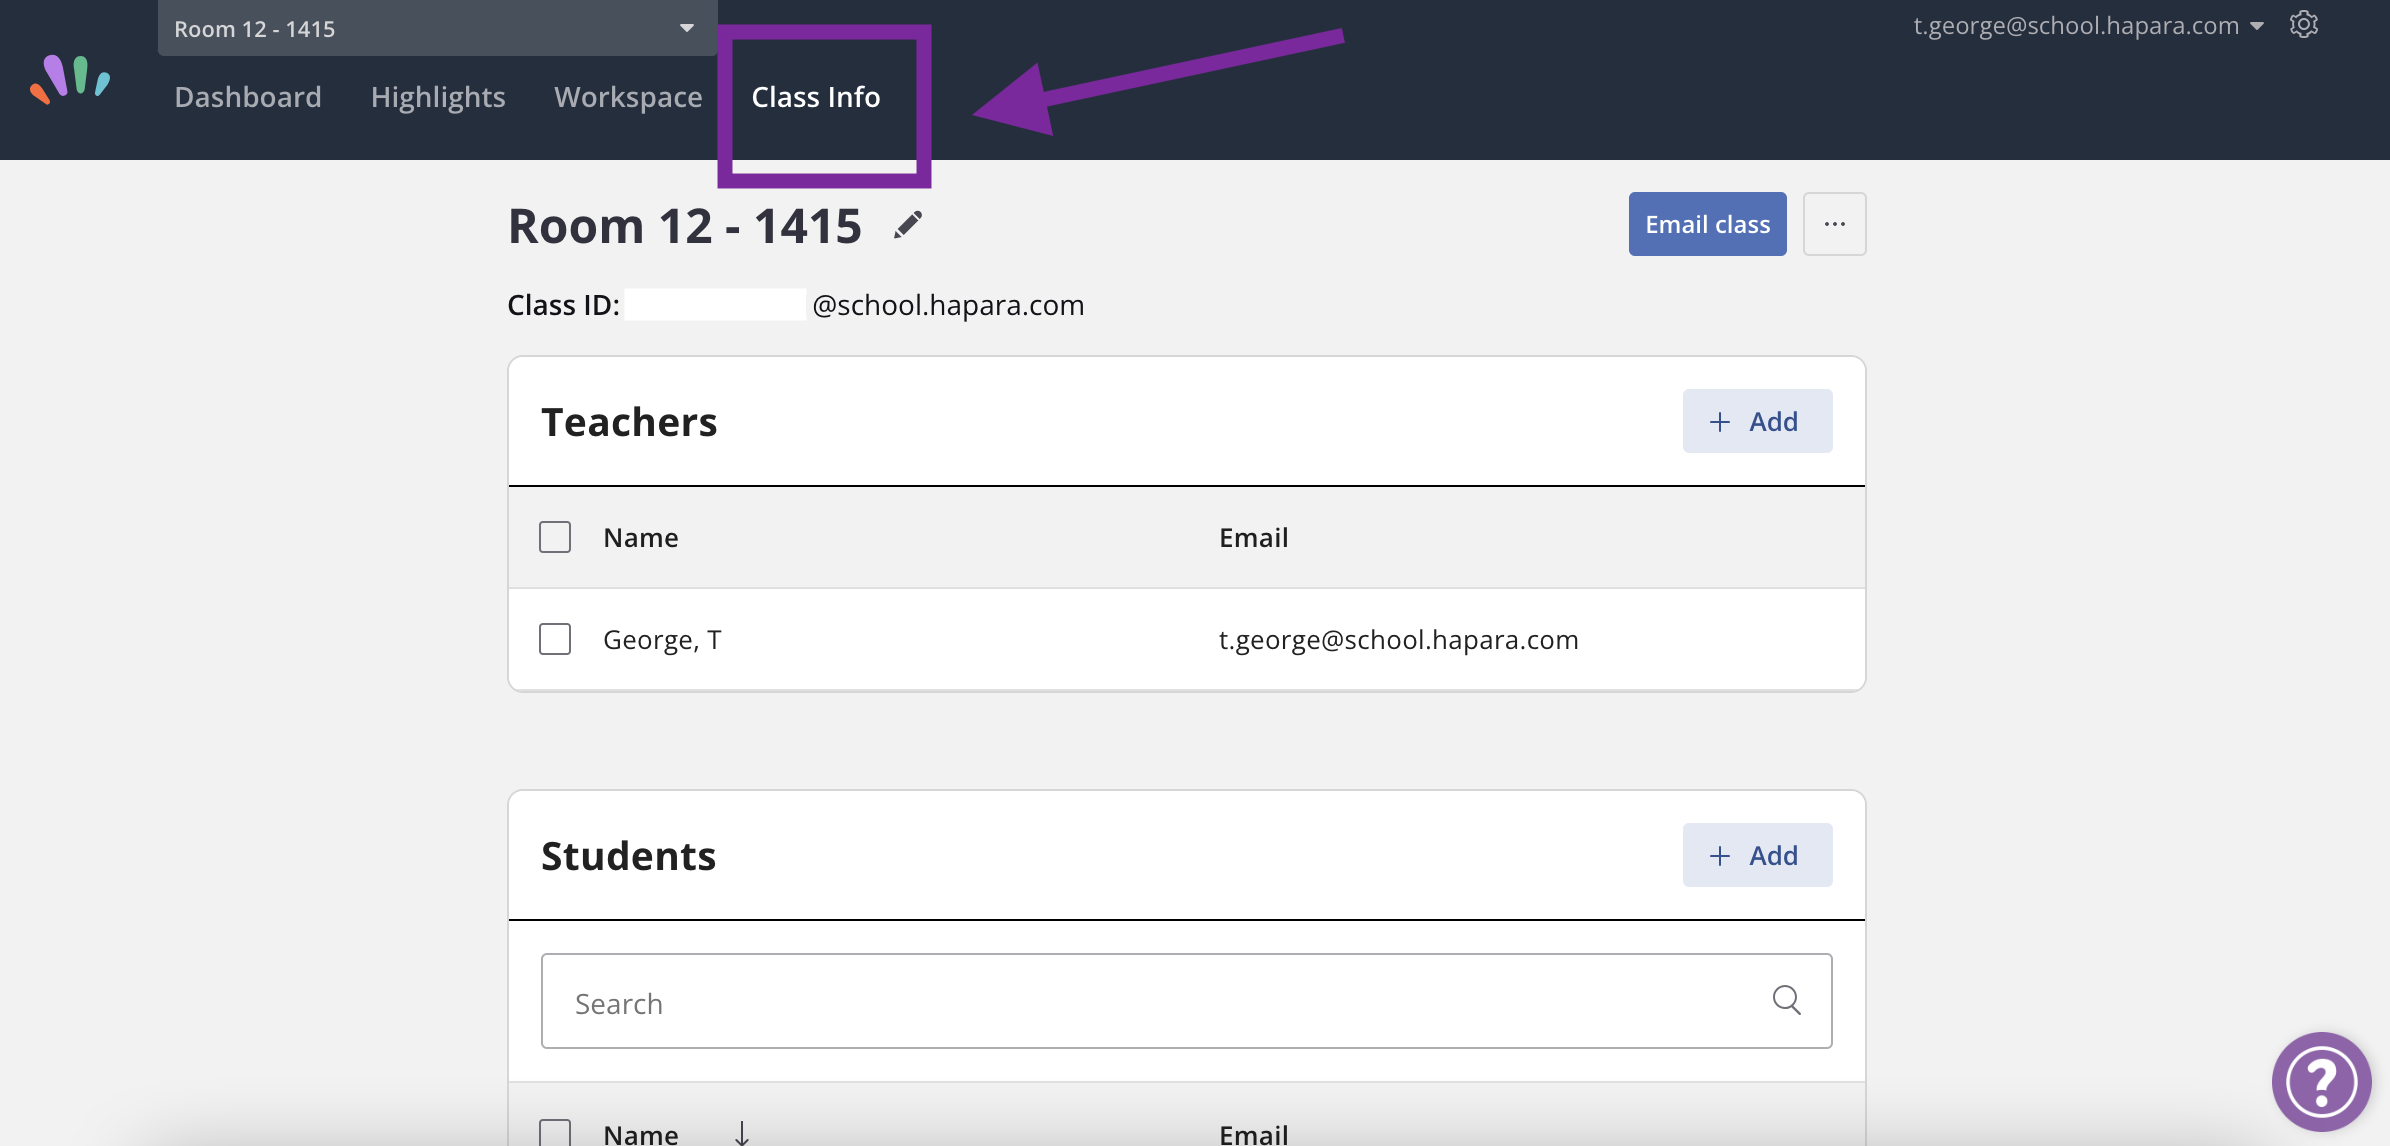Switch to the Workspace tab
Image resolution: width=2390 pixels, height=1146 pixels.
click(x=628, y=97)
